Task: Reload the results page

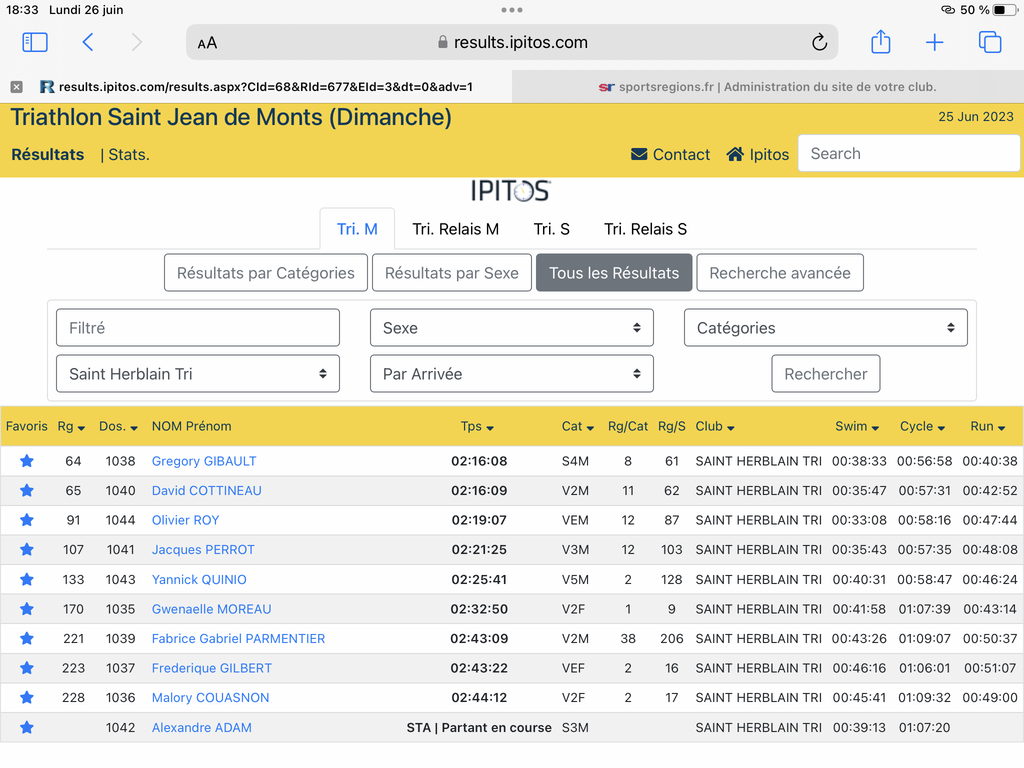Action: click(x=819, y=42)
